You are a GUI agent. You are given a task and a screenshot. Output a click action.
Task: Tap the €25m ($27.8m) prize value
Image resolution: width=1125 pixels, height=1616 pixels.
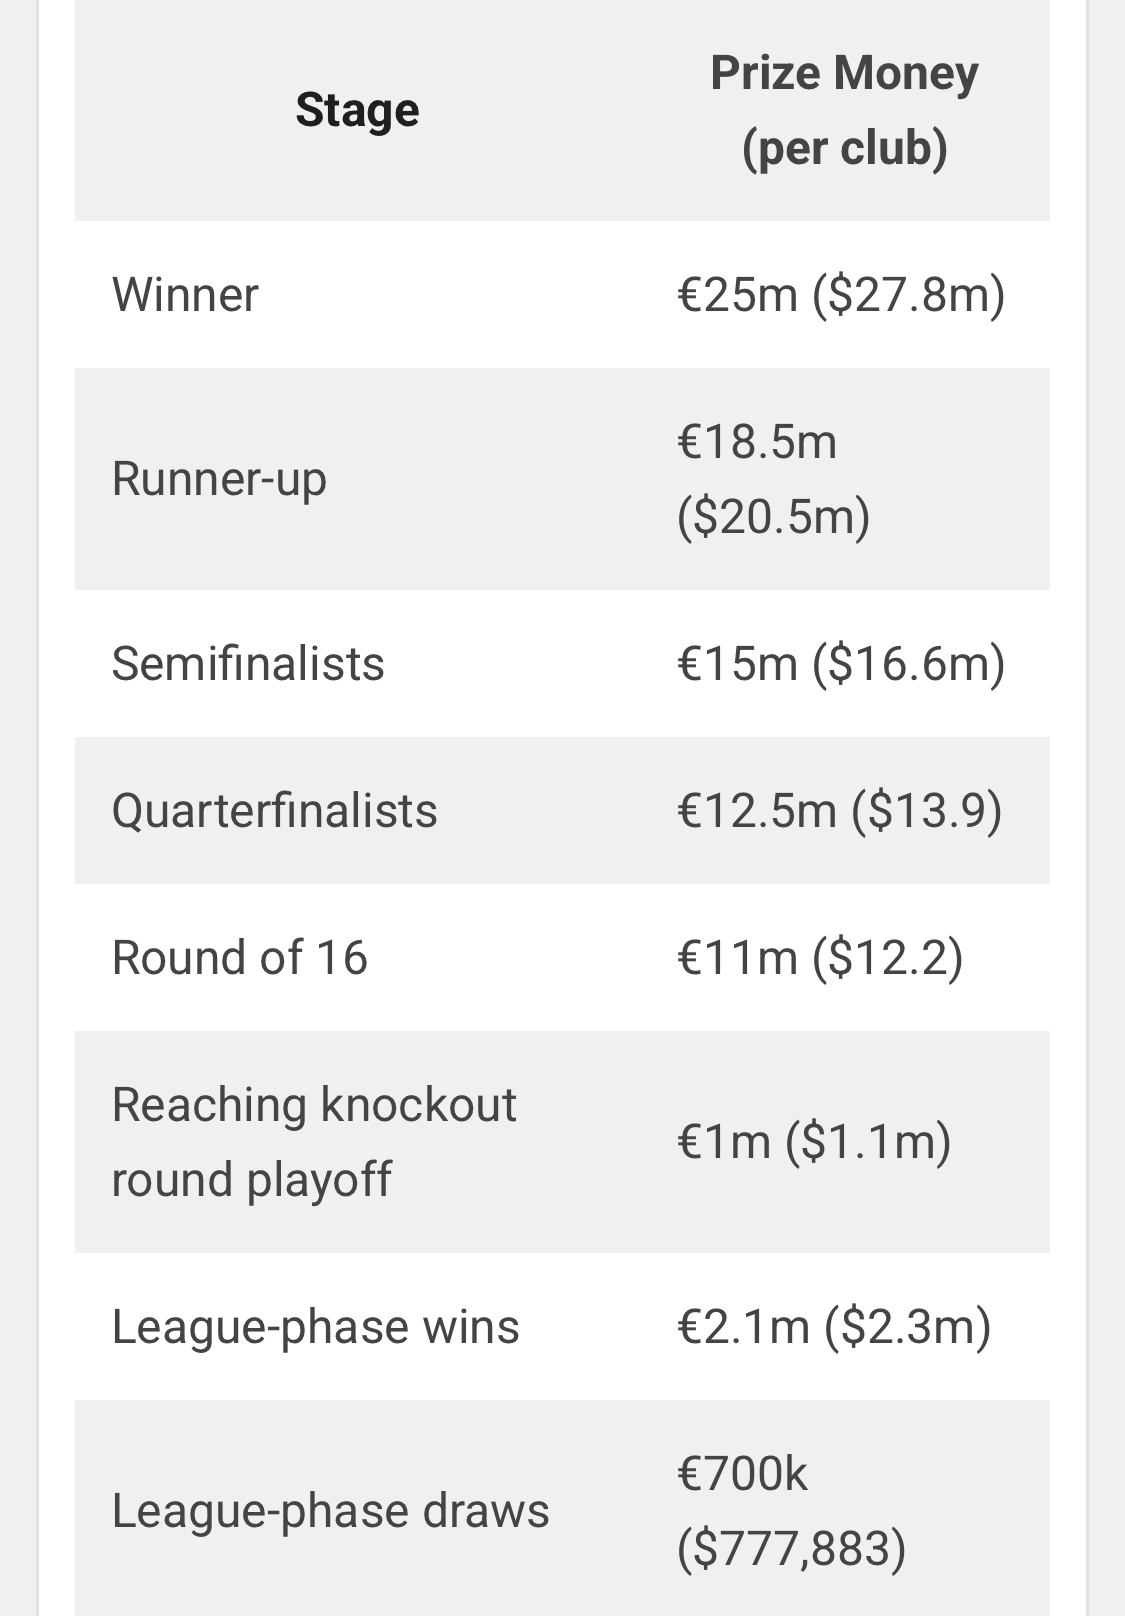(x=841, y=295)
